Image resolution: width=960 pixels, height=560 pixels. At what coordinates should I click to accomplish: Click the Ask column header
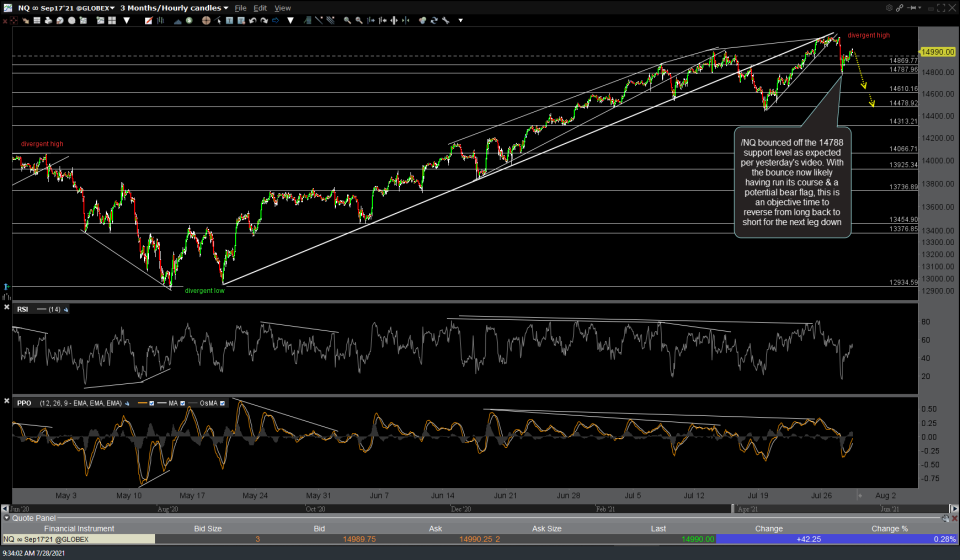pyautogui.click(x=435, y=528)
